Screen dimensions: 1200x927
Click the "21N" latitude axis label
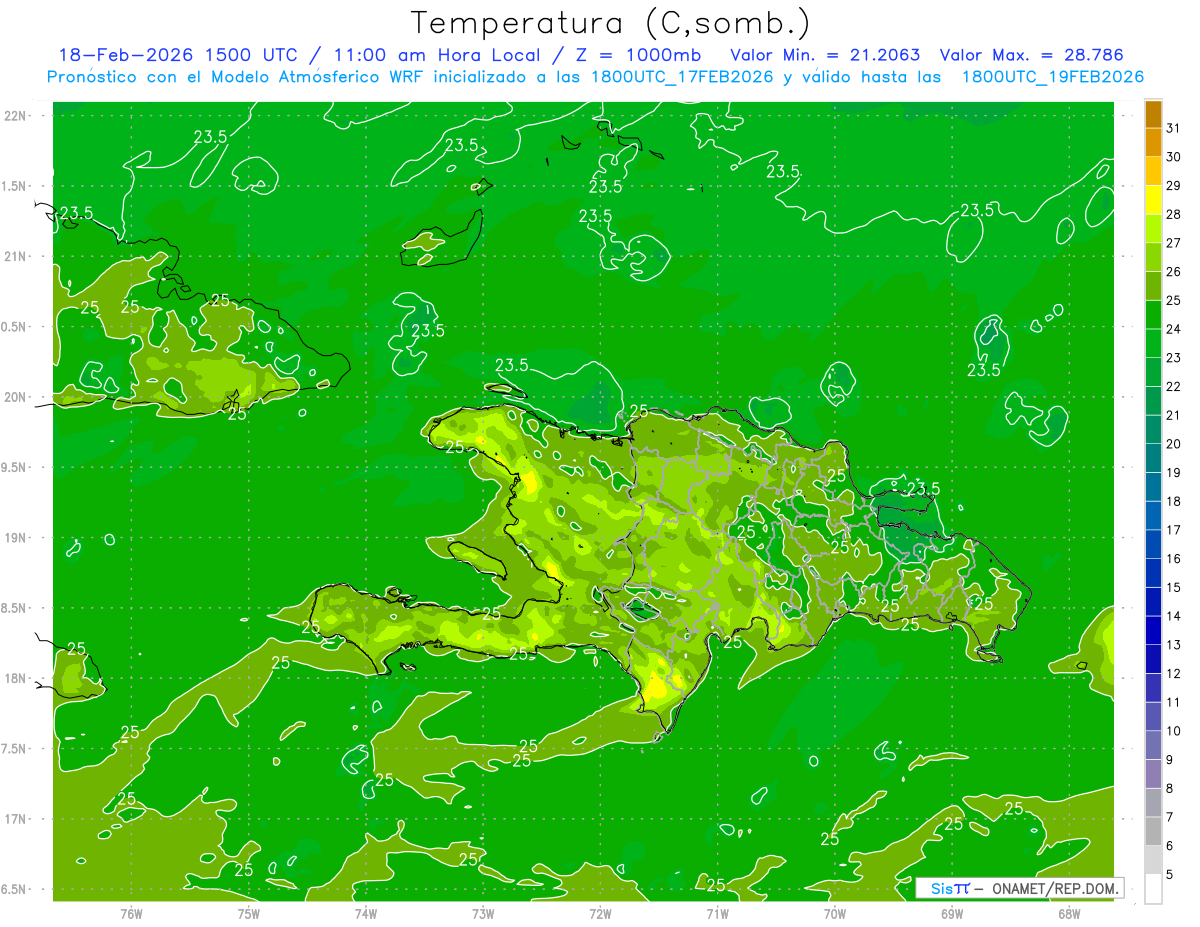click(17, 256)
